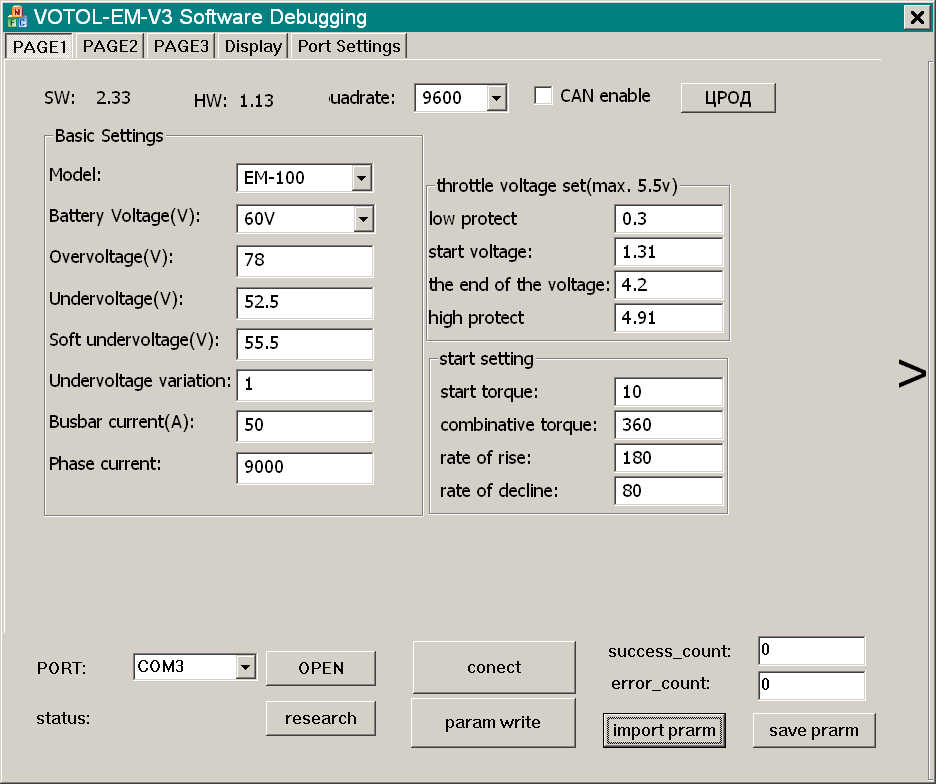Image resolution: width=936 pixels, height=784 pixels.
Task: Click the right arrow to go to next page
Action: point(911,374)
